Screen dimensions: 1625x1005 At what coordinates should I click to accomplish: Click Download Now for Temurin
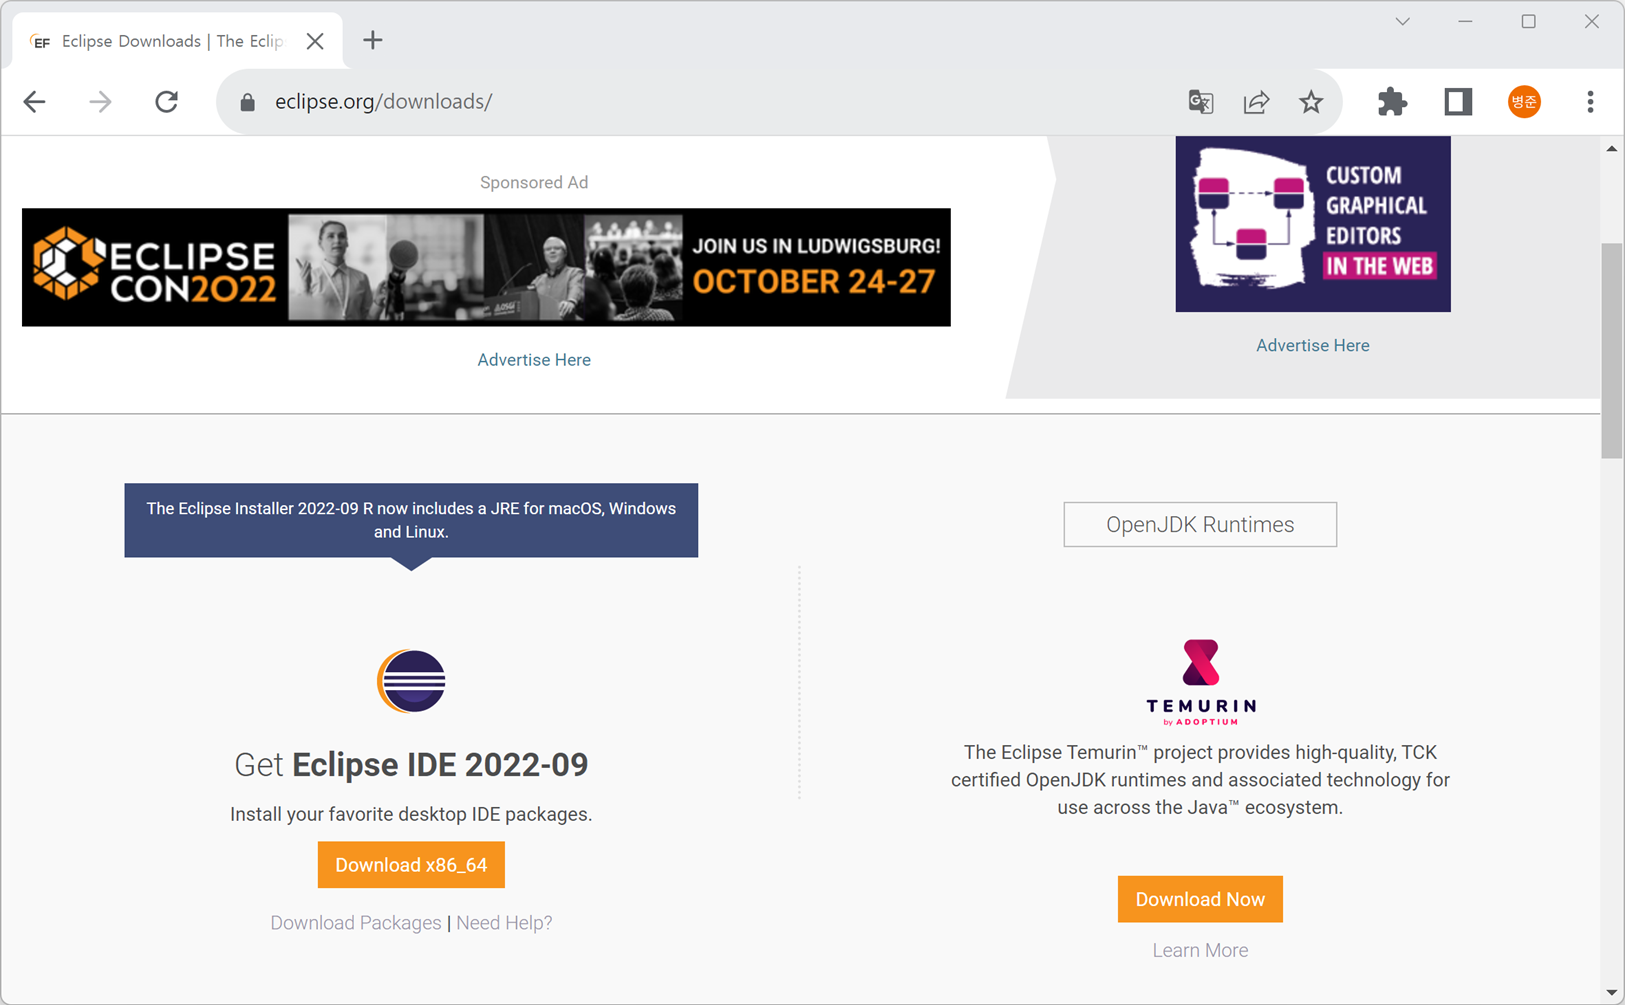pyautogui.click(x=1200, y=900)
